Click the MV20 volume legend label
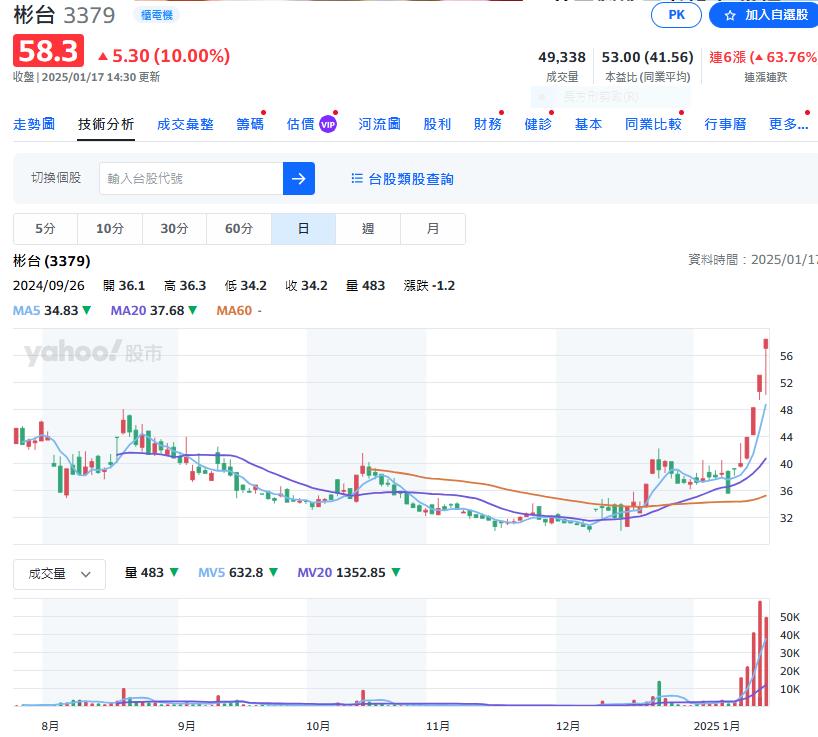 [315, 572]
